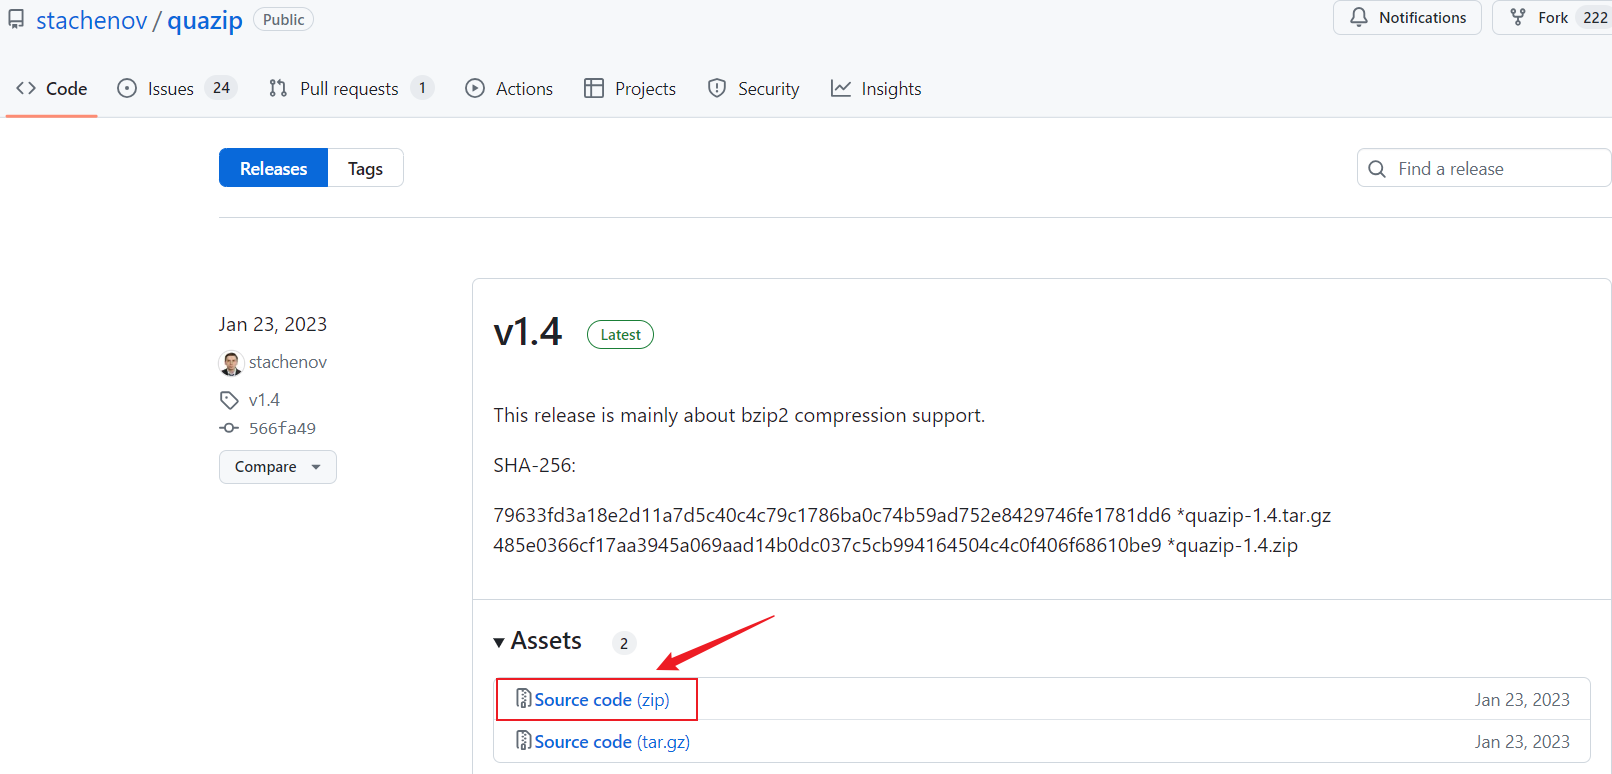Image resolution: width=1612 pixels, height=774 pixels.
Task: Click the tar.gz file icon
Action: click(523, 740)
